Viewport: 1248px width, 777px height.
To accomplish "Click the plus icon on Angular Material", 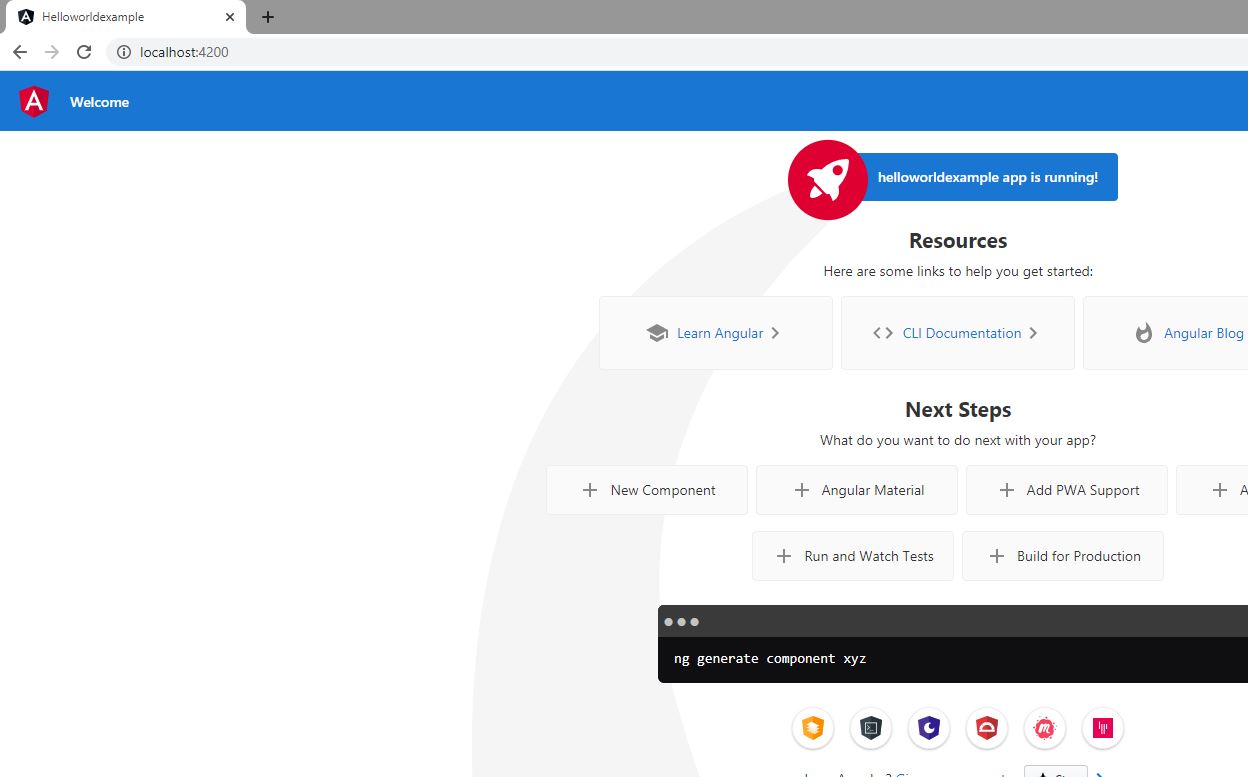I will click(801, 490).
